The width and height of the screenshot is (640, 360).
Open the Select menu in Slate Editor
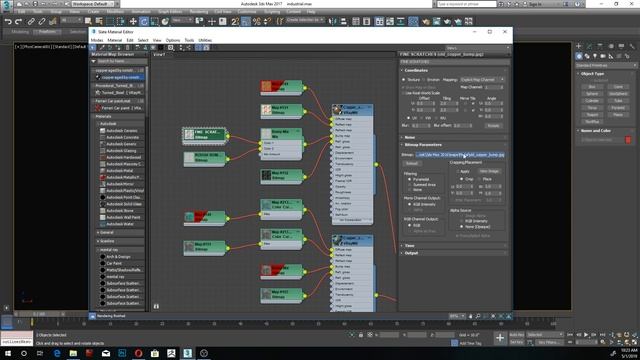(x=143, y=40)
